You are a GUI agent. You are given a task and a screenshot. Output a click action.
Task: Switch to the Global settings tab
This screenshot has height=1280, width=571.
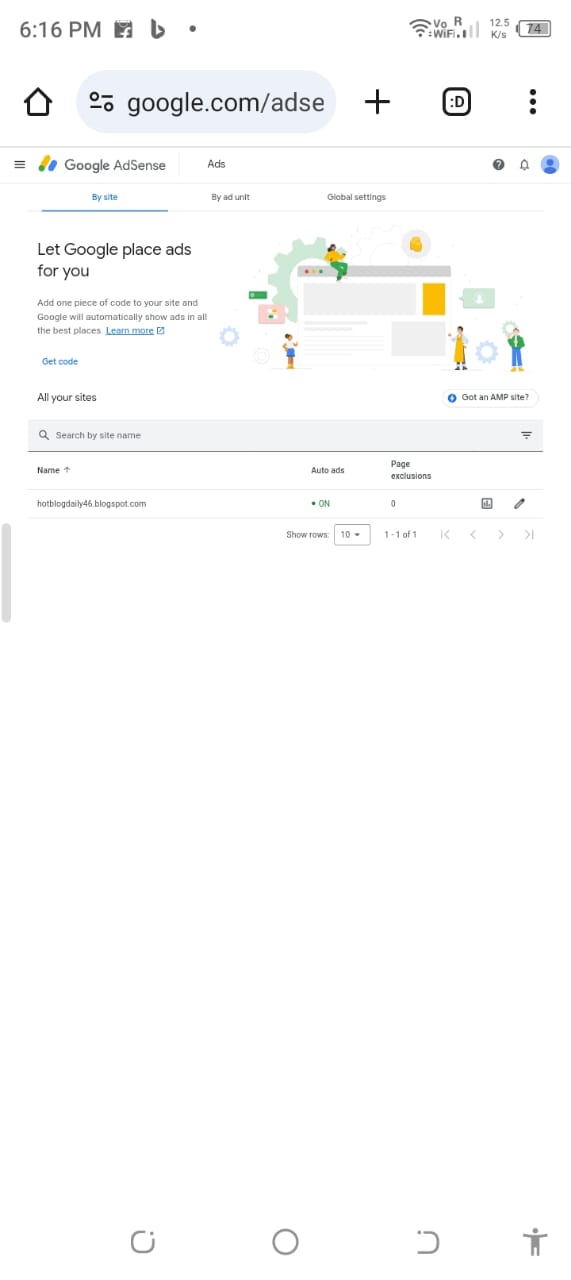[x=356, y=197]
